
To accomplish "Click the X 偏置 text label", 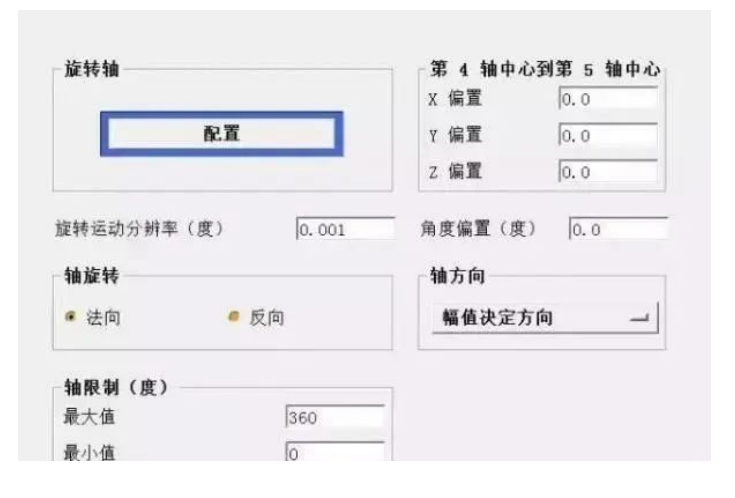I will point(455,99).
